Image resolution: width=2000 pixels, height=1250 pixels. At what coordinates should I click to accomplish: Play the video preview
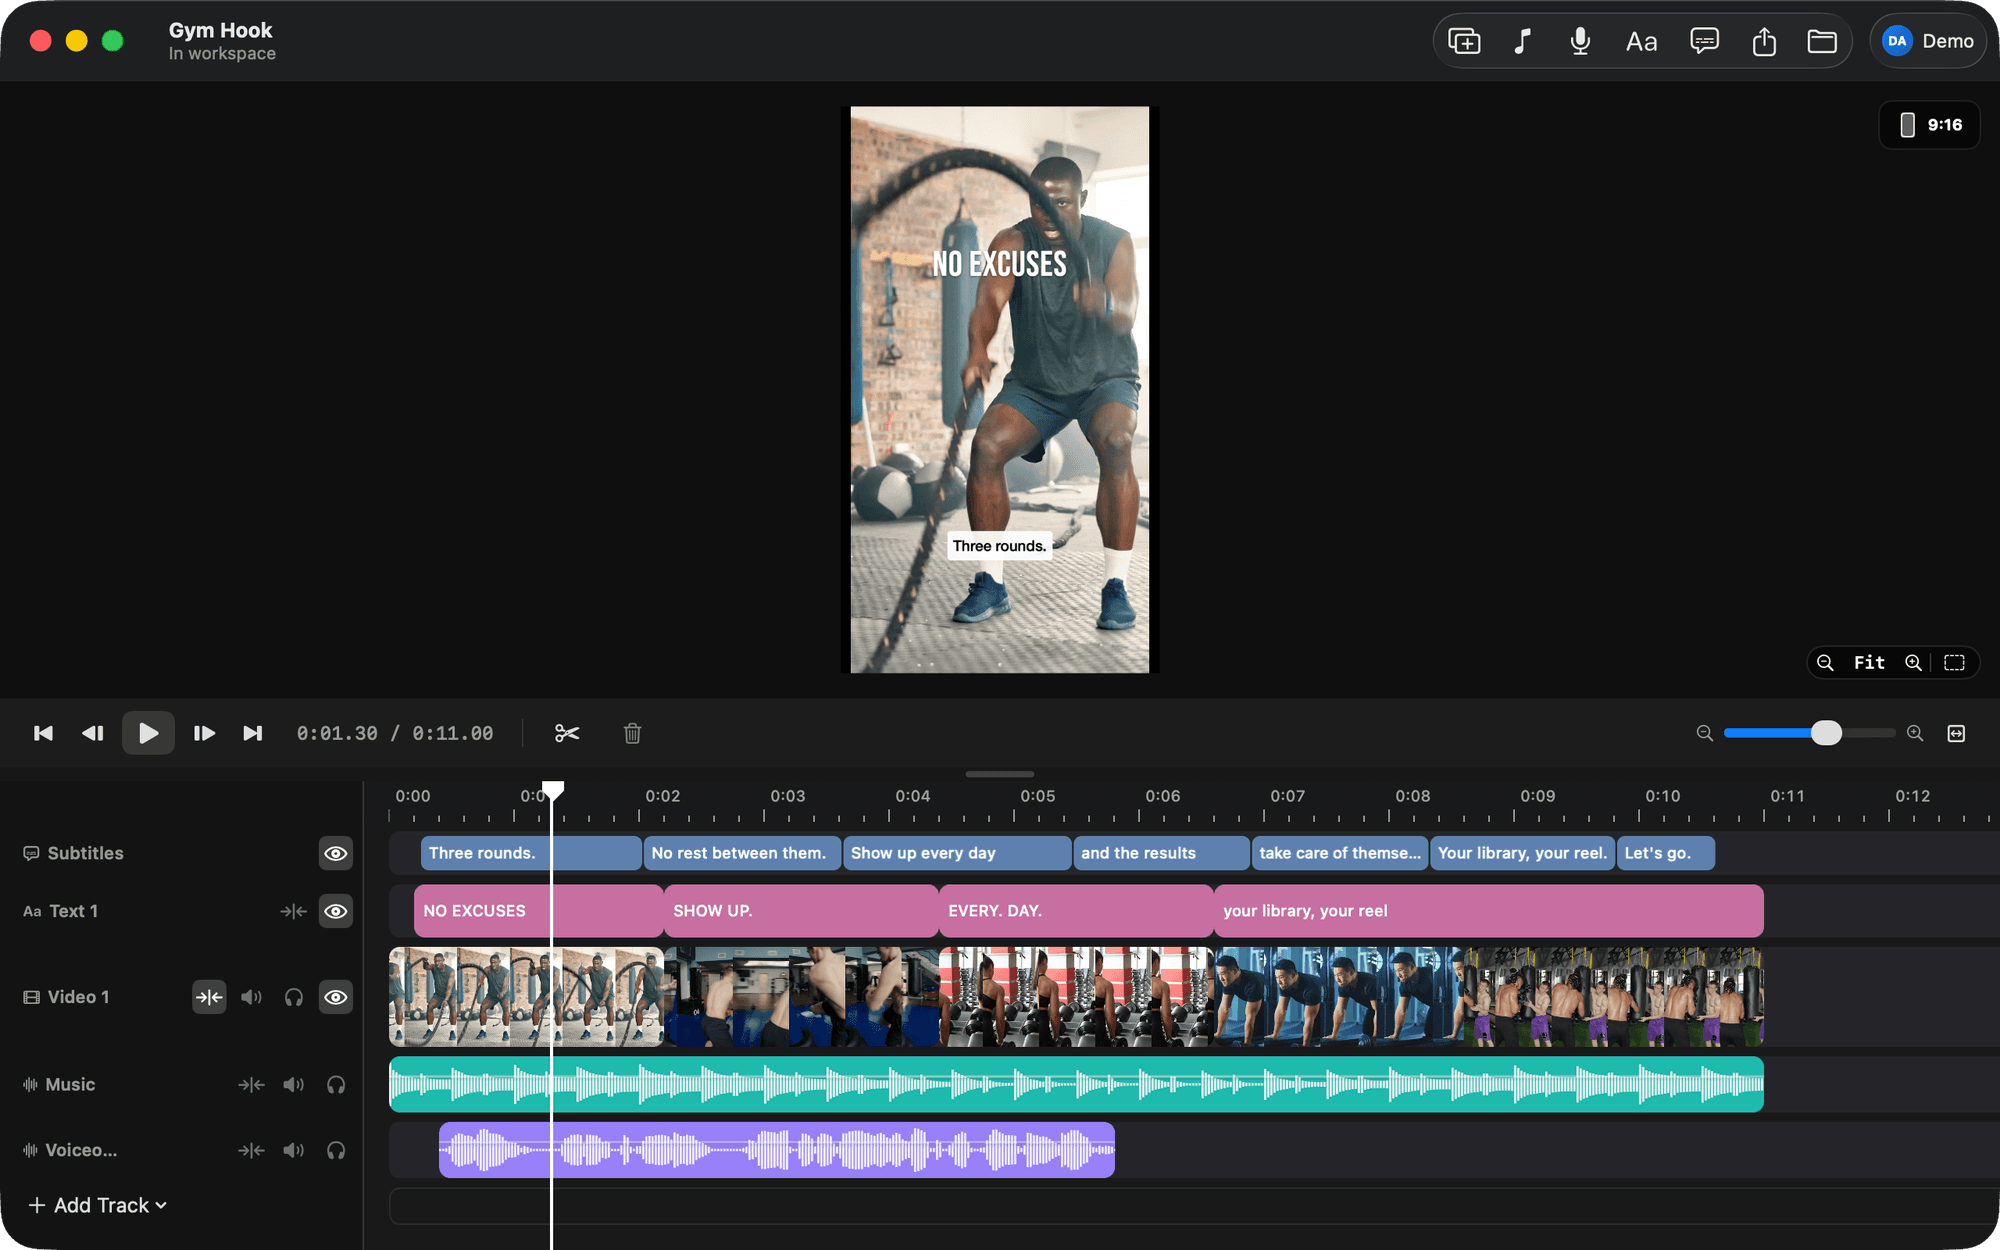[148, 733]
